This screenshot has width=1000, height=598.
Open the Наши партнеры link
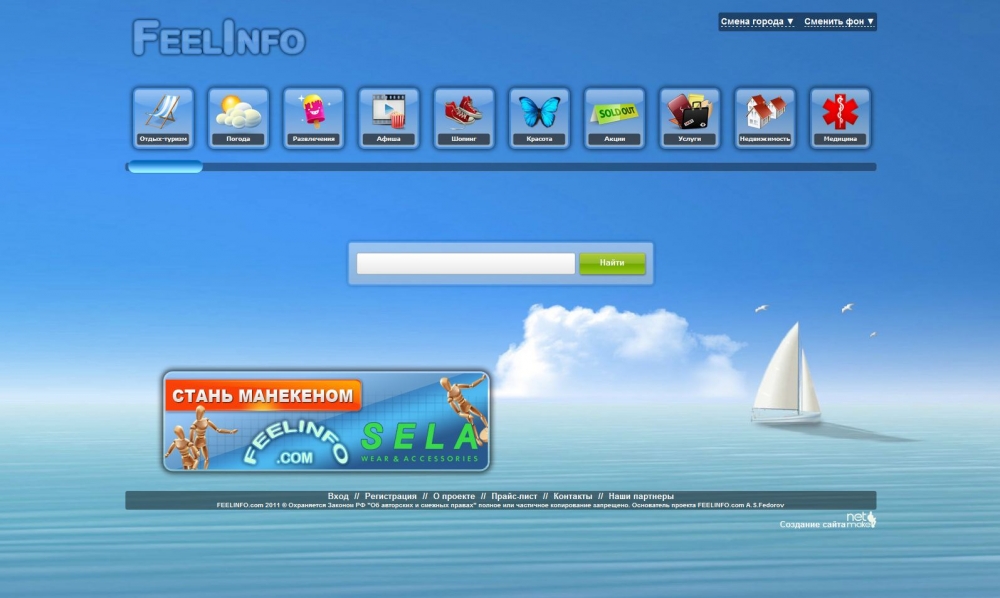641,496
